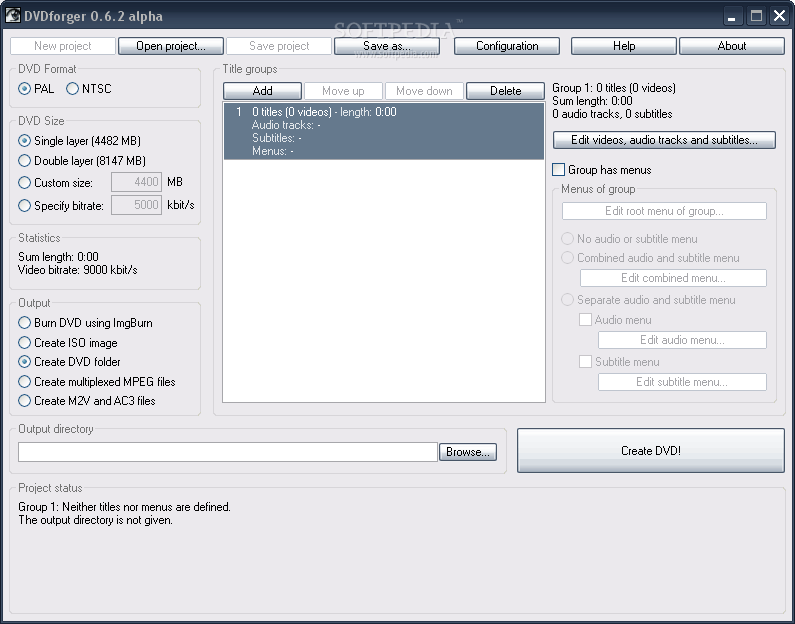
Task: Click Edit audio menu button
Action: [x=682, y=340]
